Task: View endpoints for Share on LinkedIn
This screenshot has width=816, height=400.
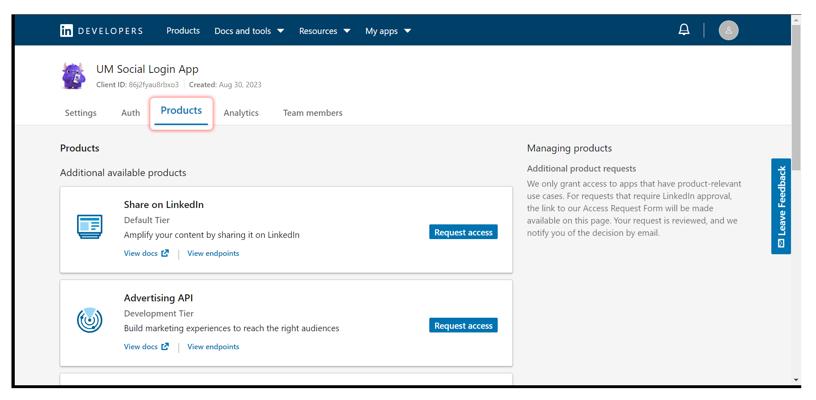Action: pos(213,254)
